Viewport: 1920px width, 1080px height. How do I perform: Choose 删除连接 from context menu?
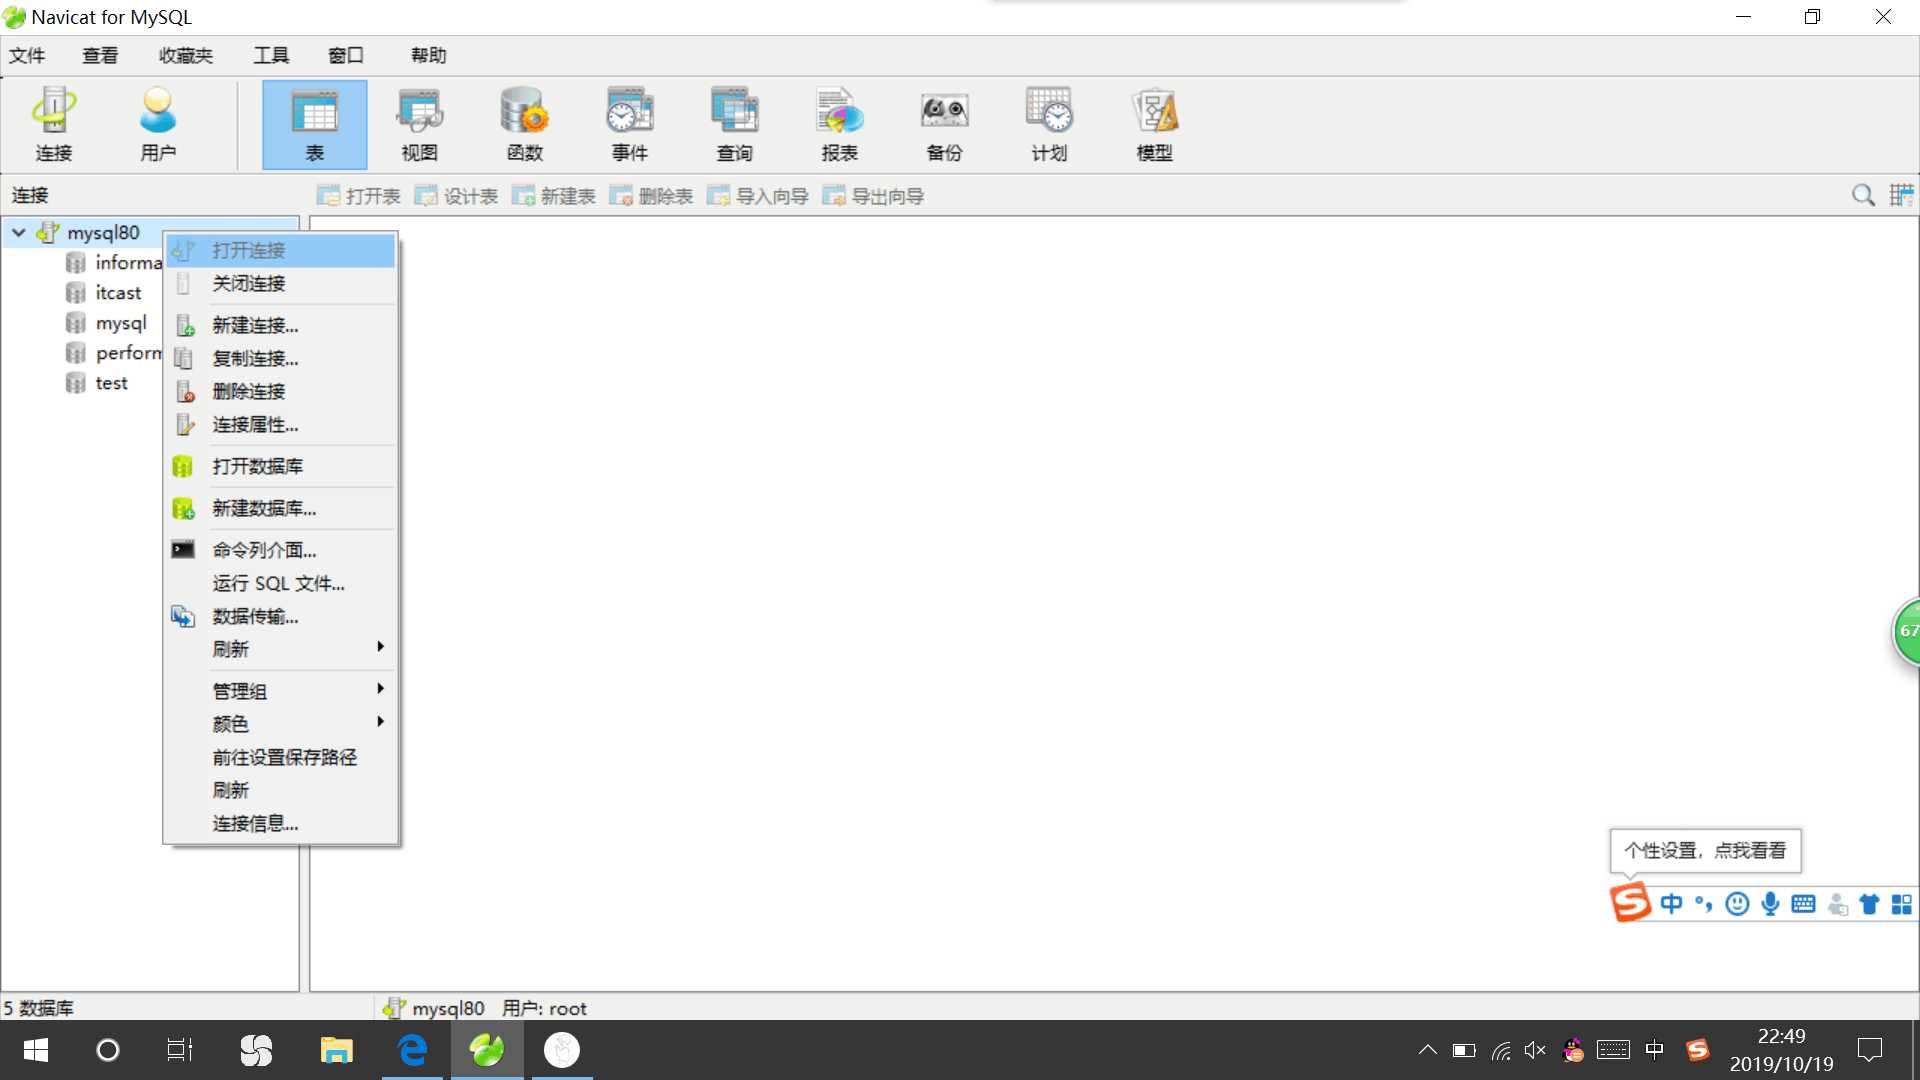pyautogui.click(x=281, y=391)
